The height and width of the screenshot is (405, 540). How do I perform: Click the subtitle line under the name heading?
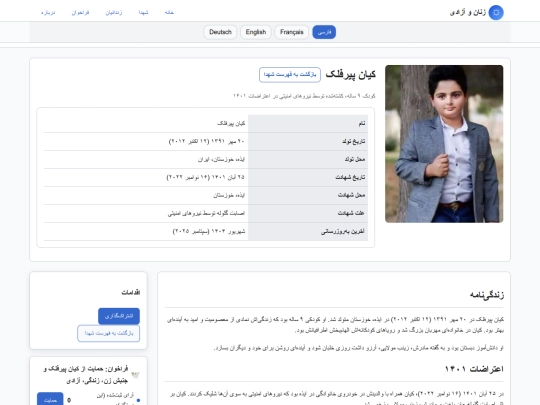[304, 96]
